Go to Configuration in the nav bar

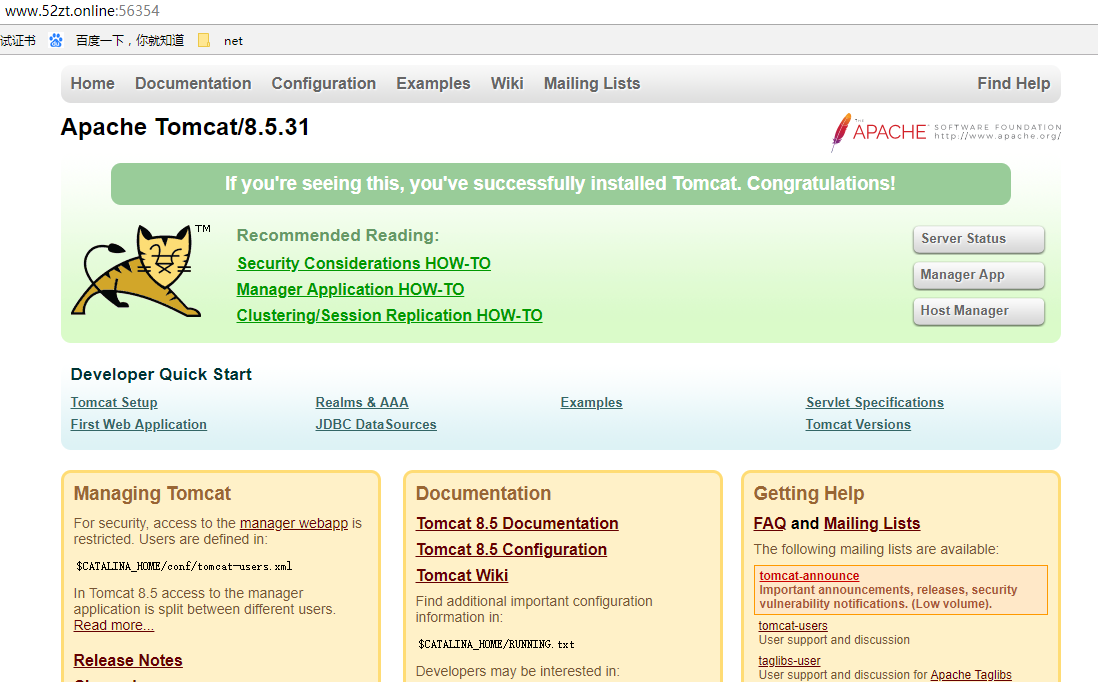(x=324, y=83)
